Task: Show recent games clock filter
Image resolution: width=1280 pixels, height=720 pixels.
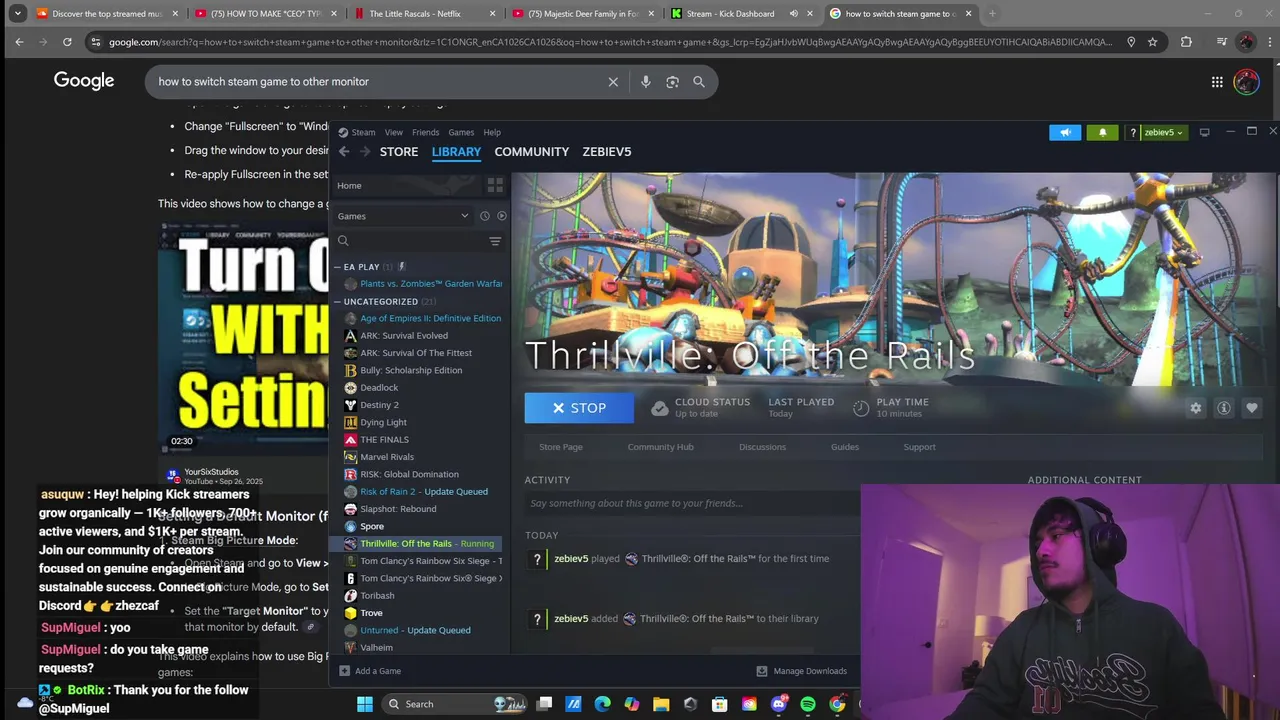Action: [484, 216]
